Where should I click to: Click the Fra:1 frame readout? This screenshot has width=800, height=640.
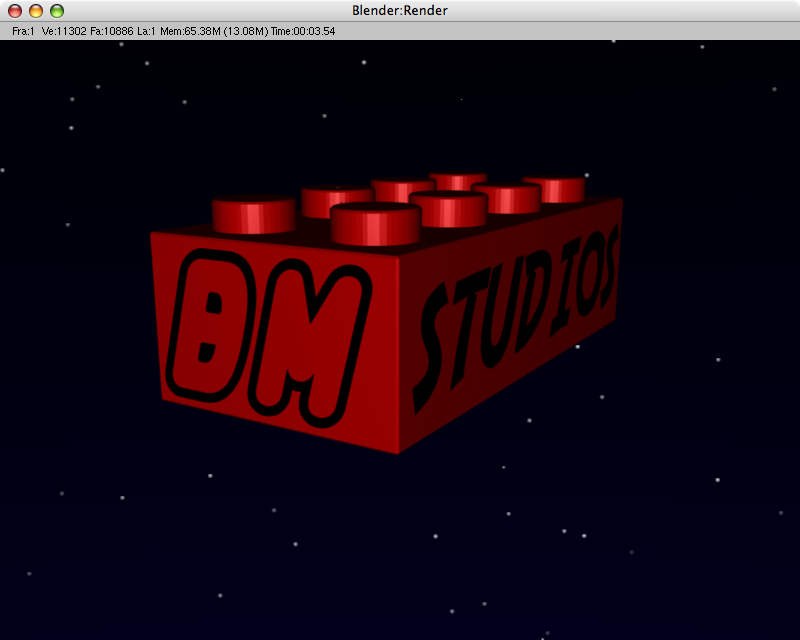23,32
